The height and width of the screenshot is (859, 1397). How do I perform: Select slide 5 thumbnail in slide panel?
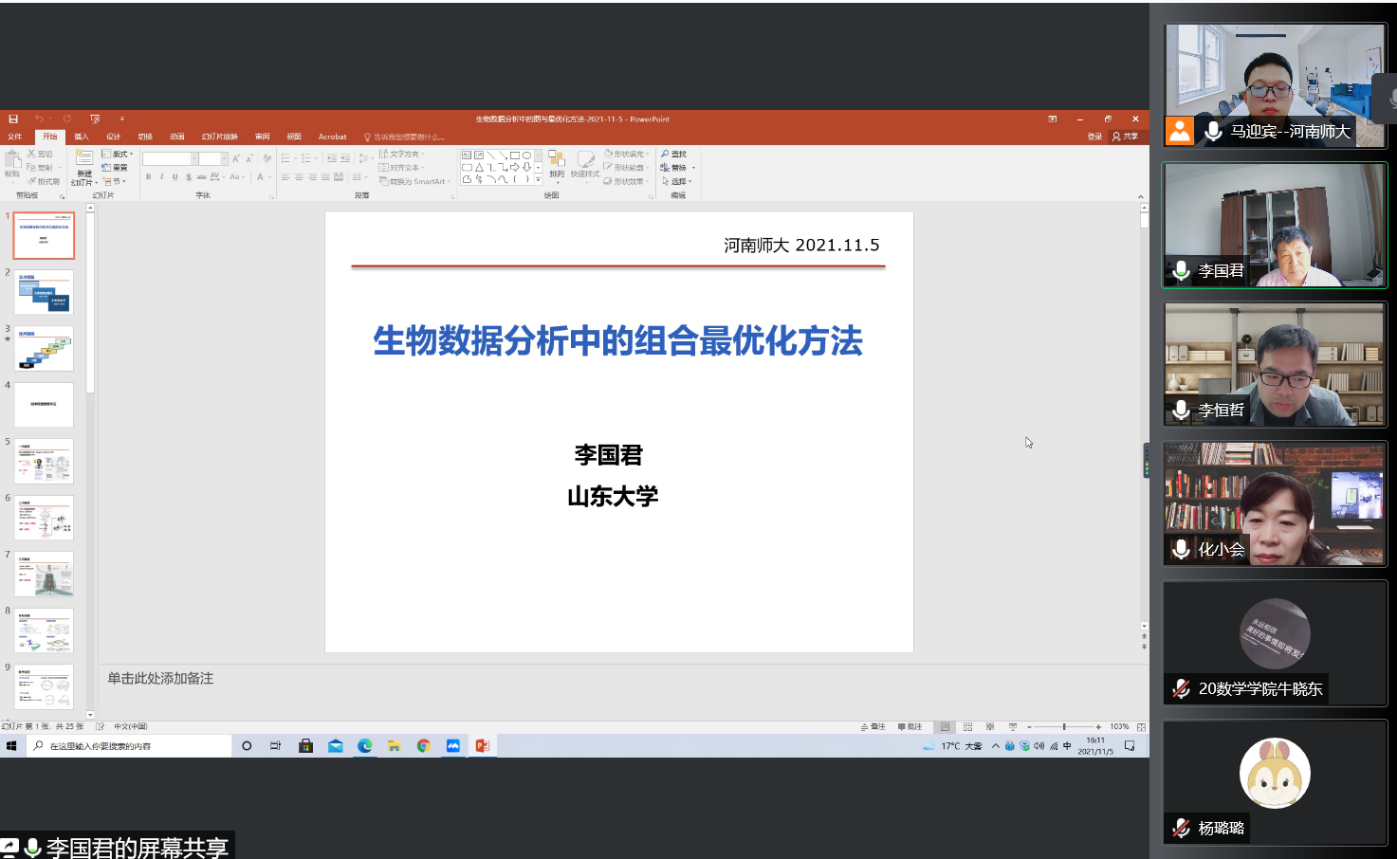tap(43, 461)
